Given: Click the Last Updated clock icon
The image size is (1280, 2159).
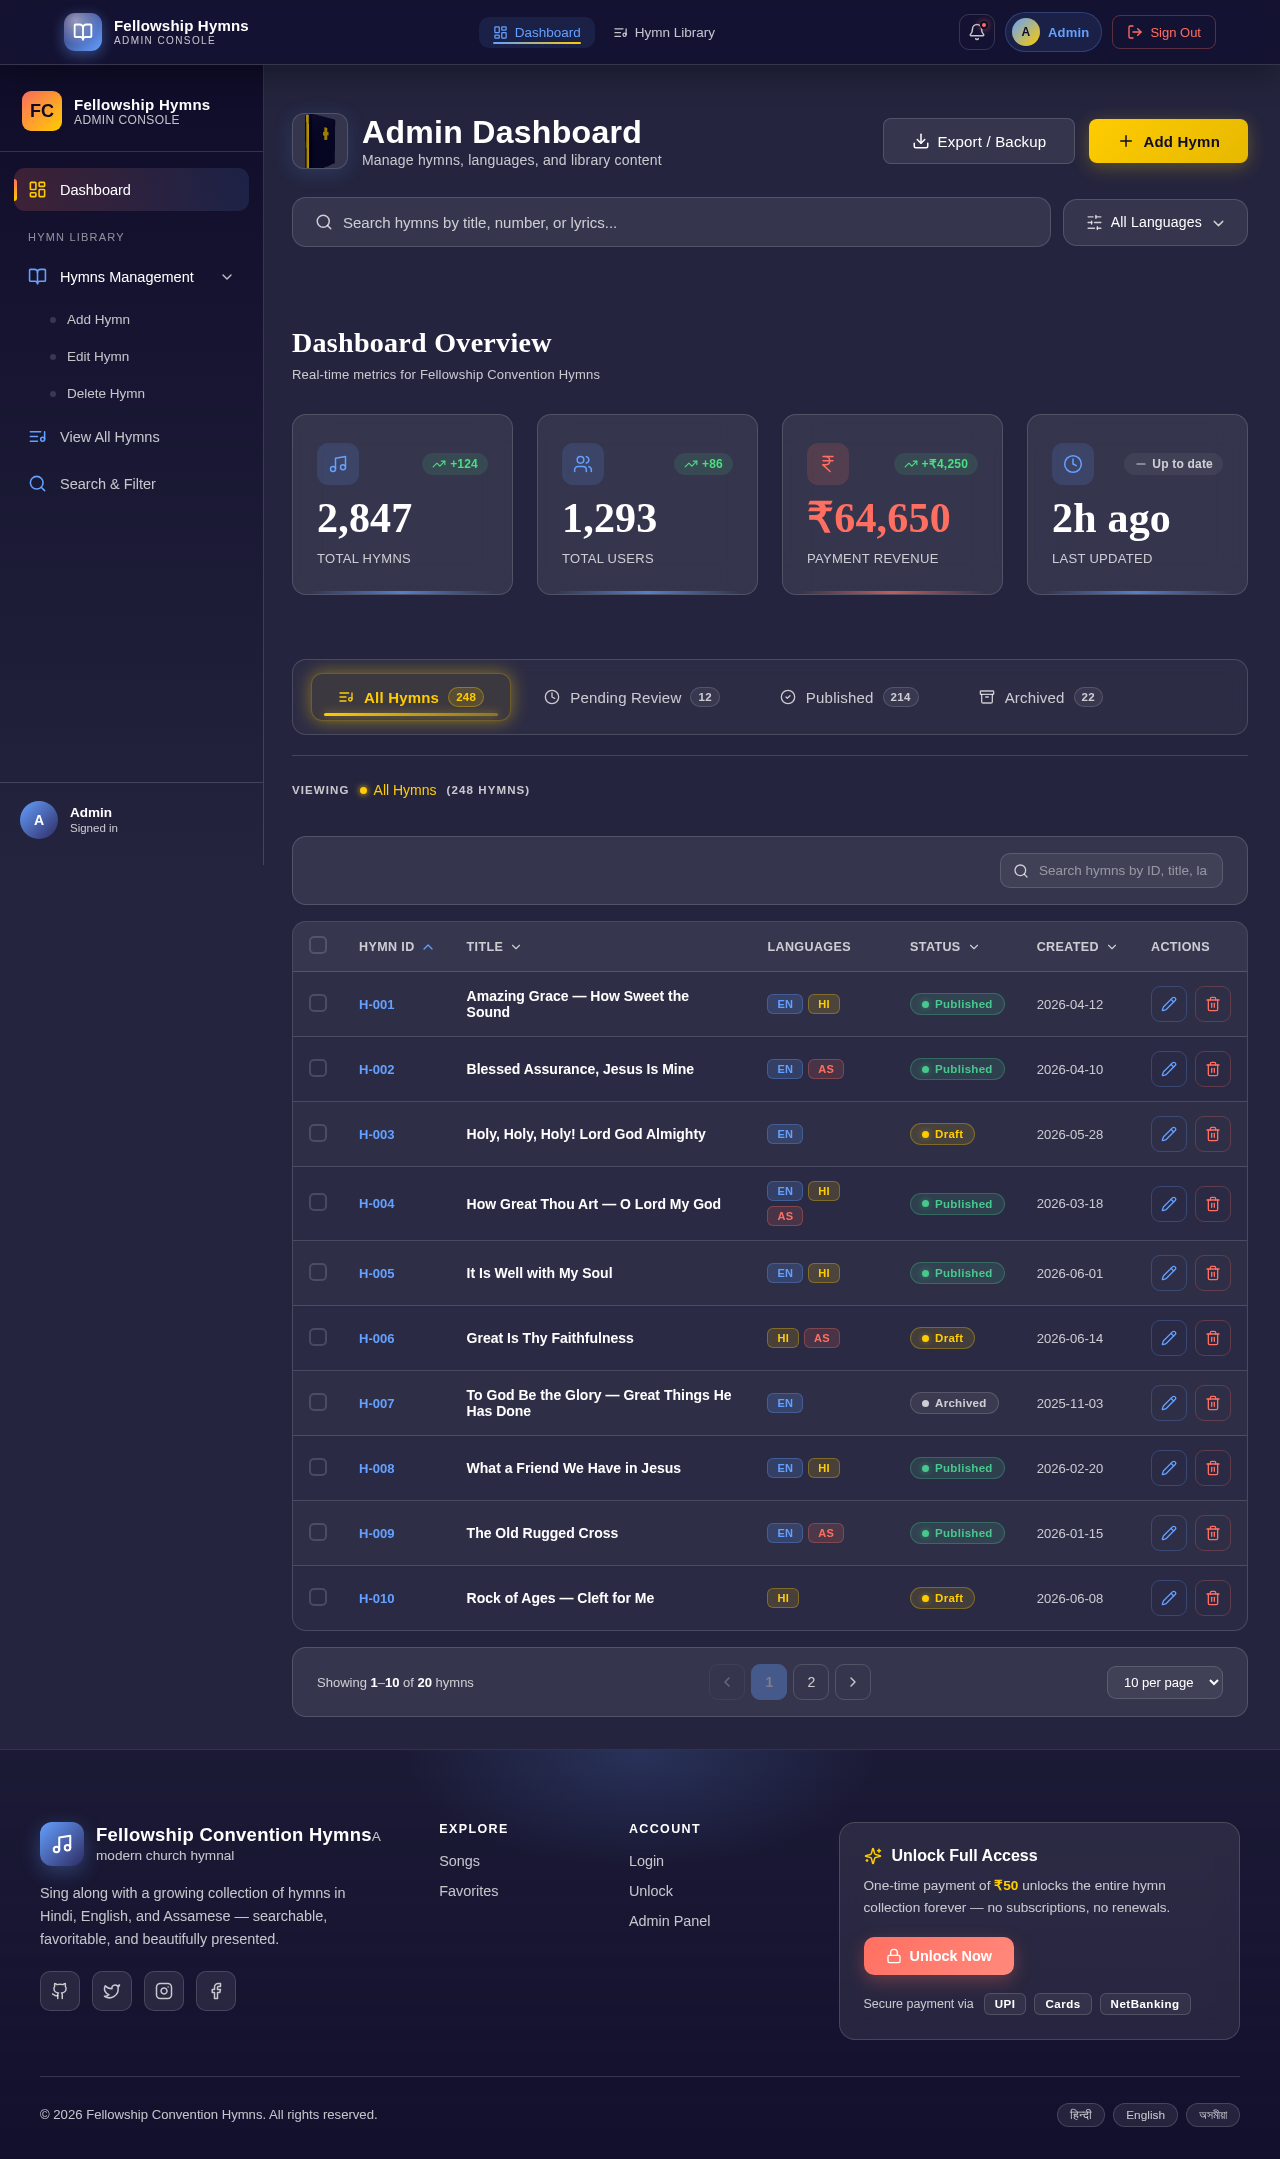Looking at the screenshot, I should [1073, 464].
